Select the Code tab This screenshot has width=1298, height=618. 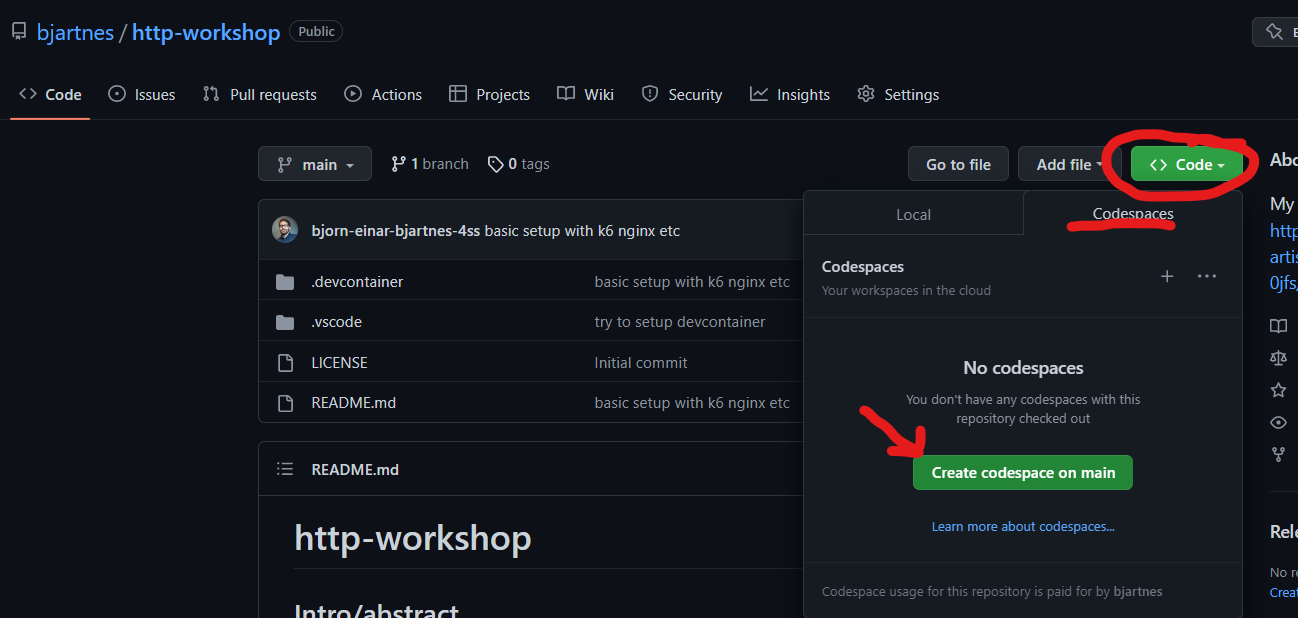(50, 94)
